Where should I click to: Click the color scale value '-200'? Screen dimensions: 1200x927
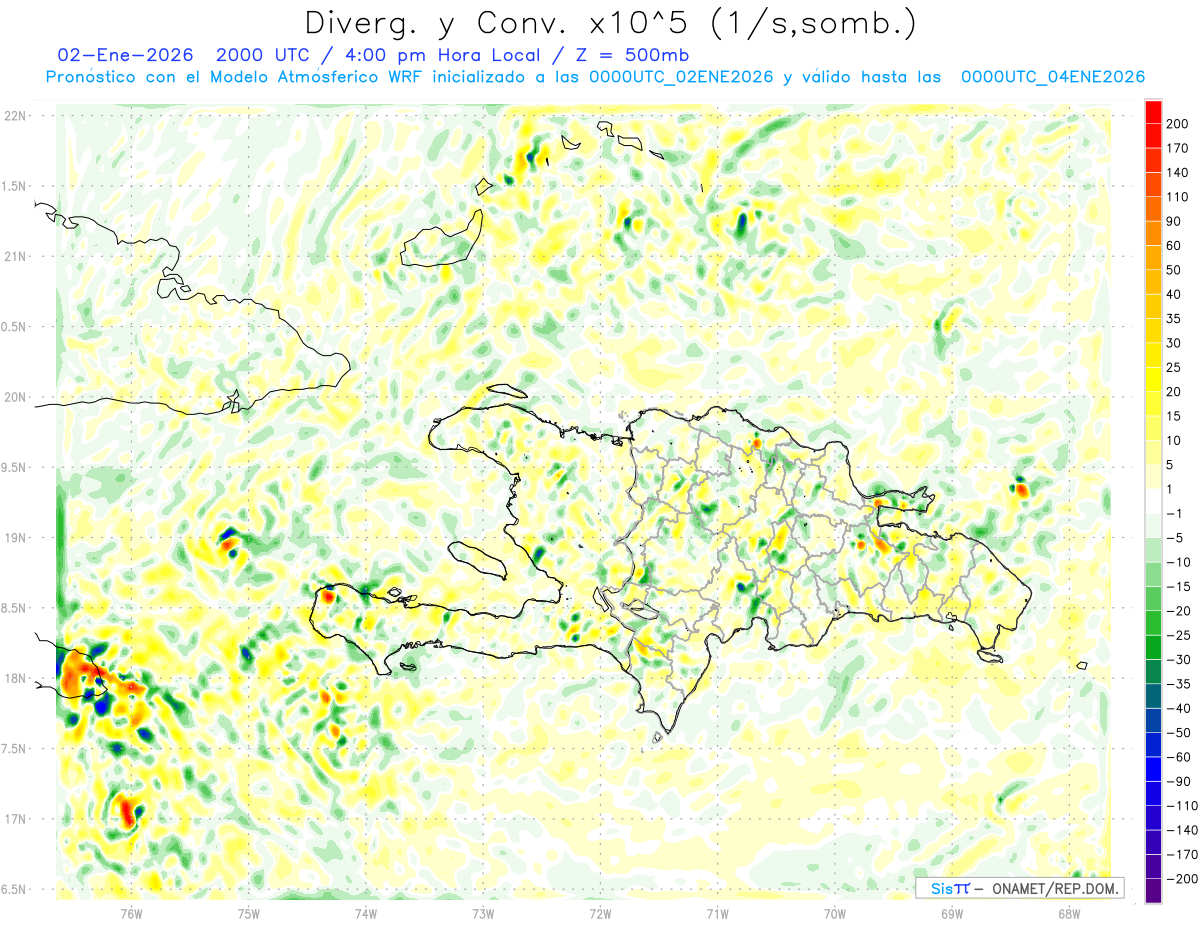tap(1181, 879)
